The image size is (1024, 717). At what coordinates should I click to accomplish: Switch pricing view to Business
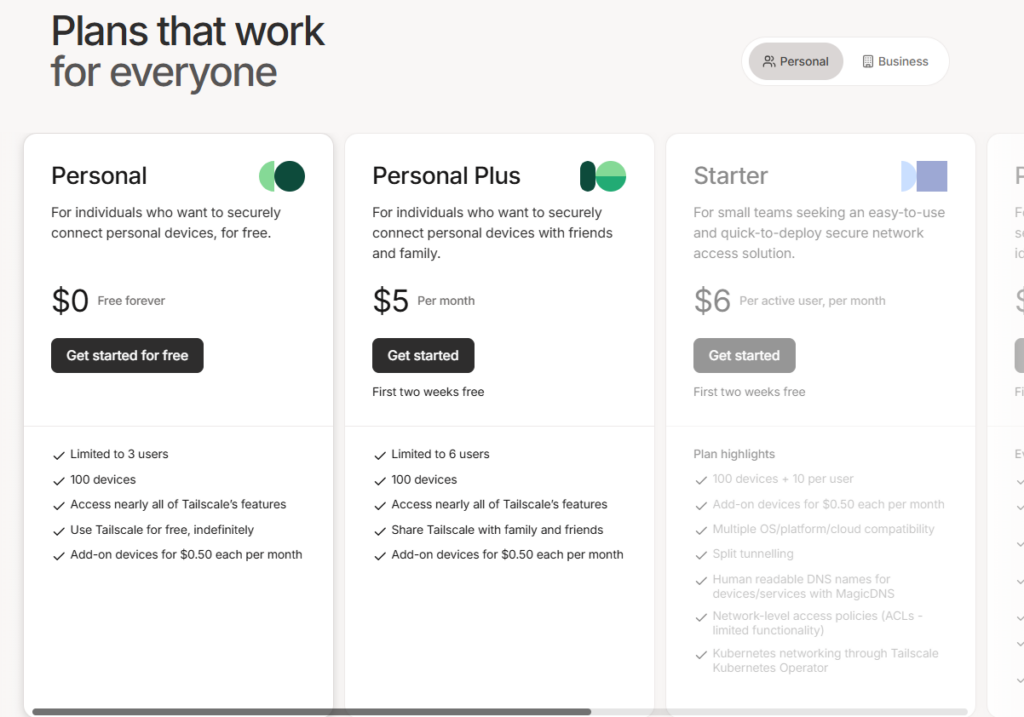click(x=895, y=61)
